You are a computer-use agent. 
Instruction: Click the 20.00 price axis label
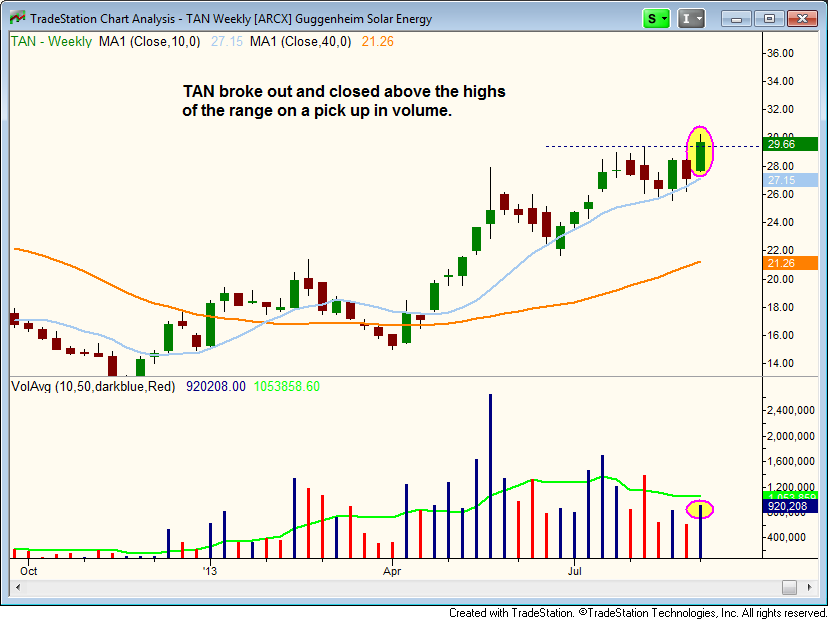tap(780, 279)
